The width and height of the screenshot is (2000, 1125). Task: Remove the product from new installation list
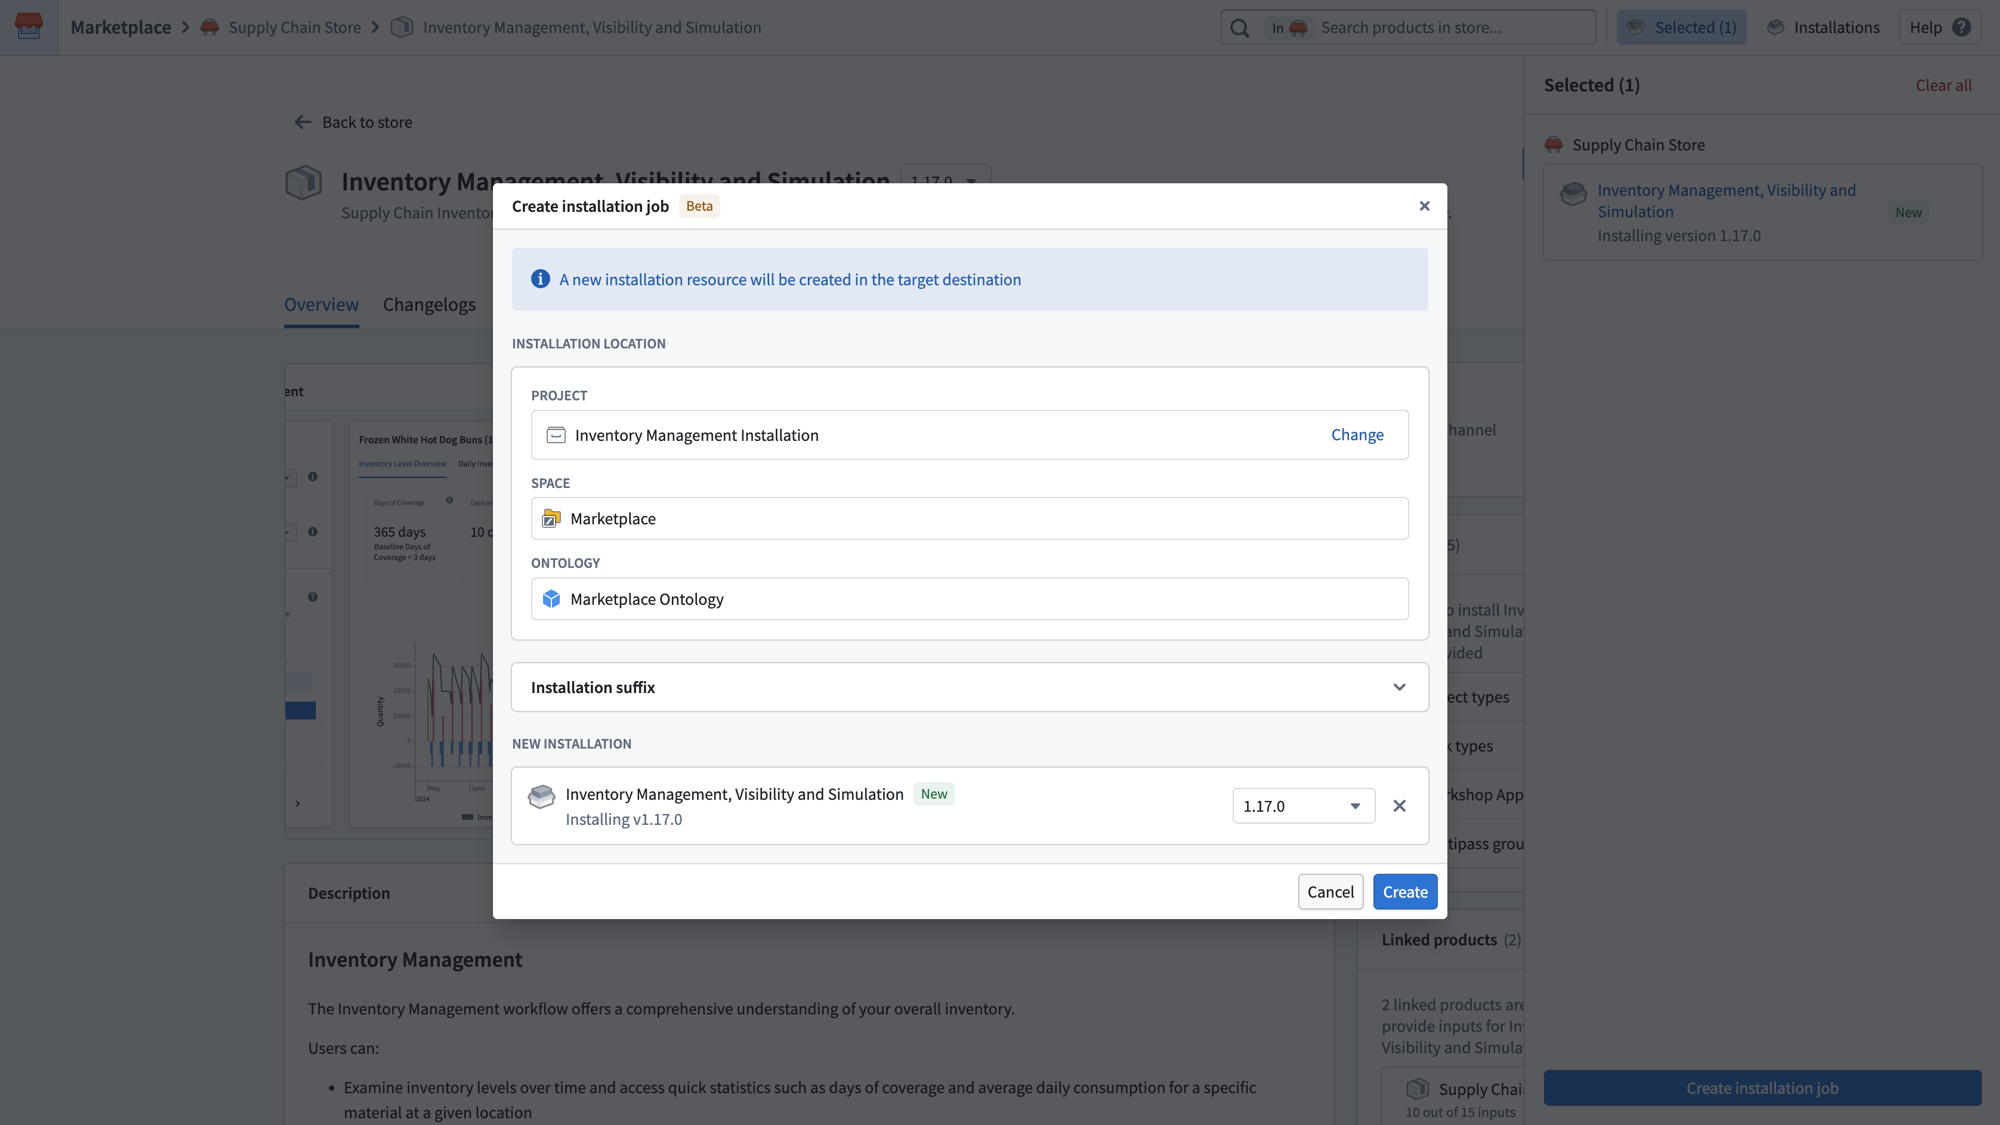tap(1399, 806)
